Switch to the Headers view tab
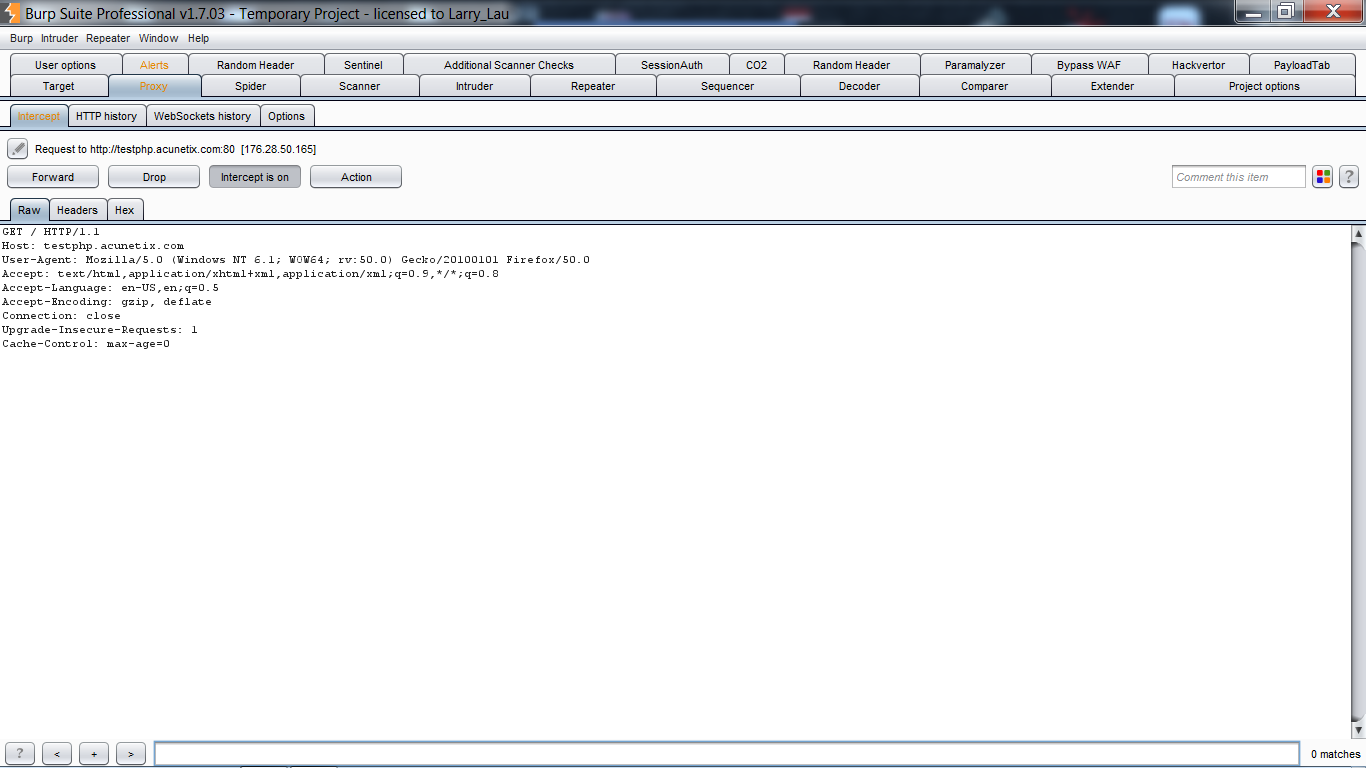This screenshot has height=768, width=1366. click(x=77, y=210)
